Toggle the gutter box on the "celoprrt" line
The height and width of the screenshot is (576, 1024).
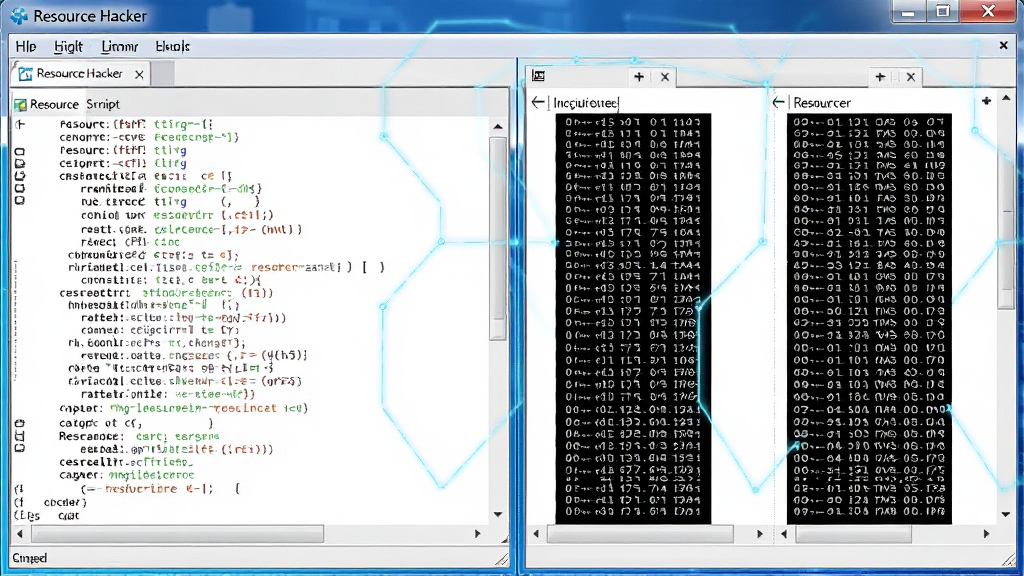point(20,163)
